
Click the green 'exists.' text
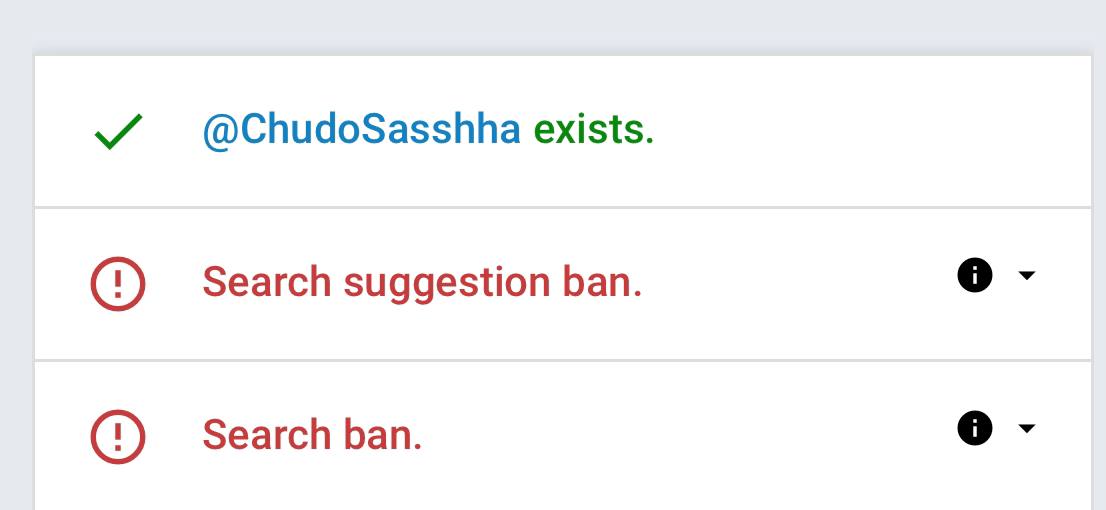point(594,130)
